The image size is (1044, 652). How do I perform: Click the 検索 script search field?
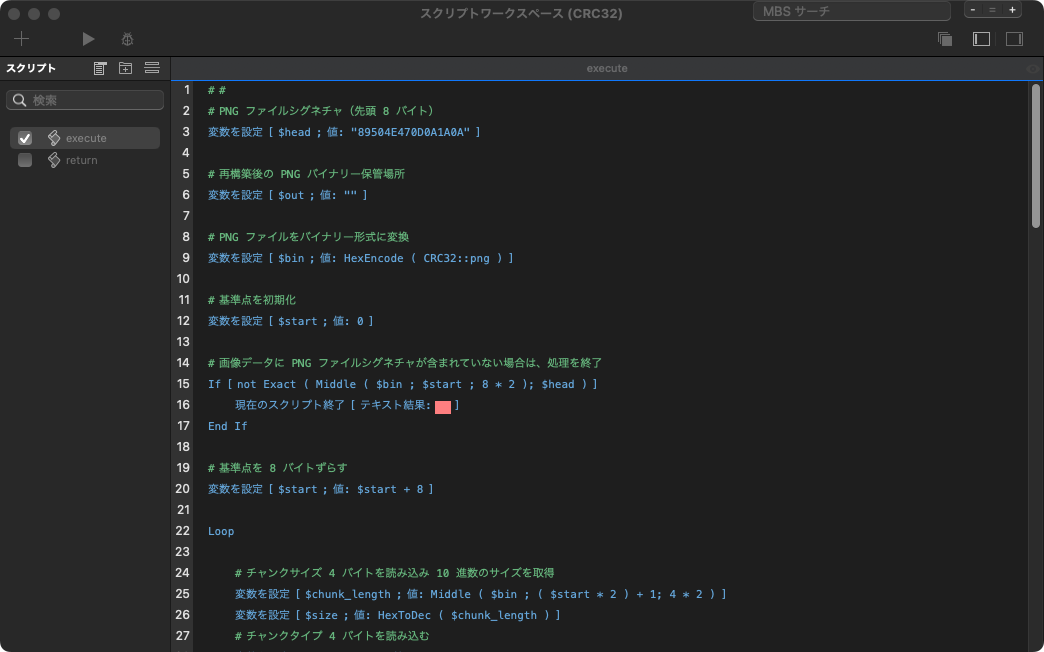(x=85, y=100)
